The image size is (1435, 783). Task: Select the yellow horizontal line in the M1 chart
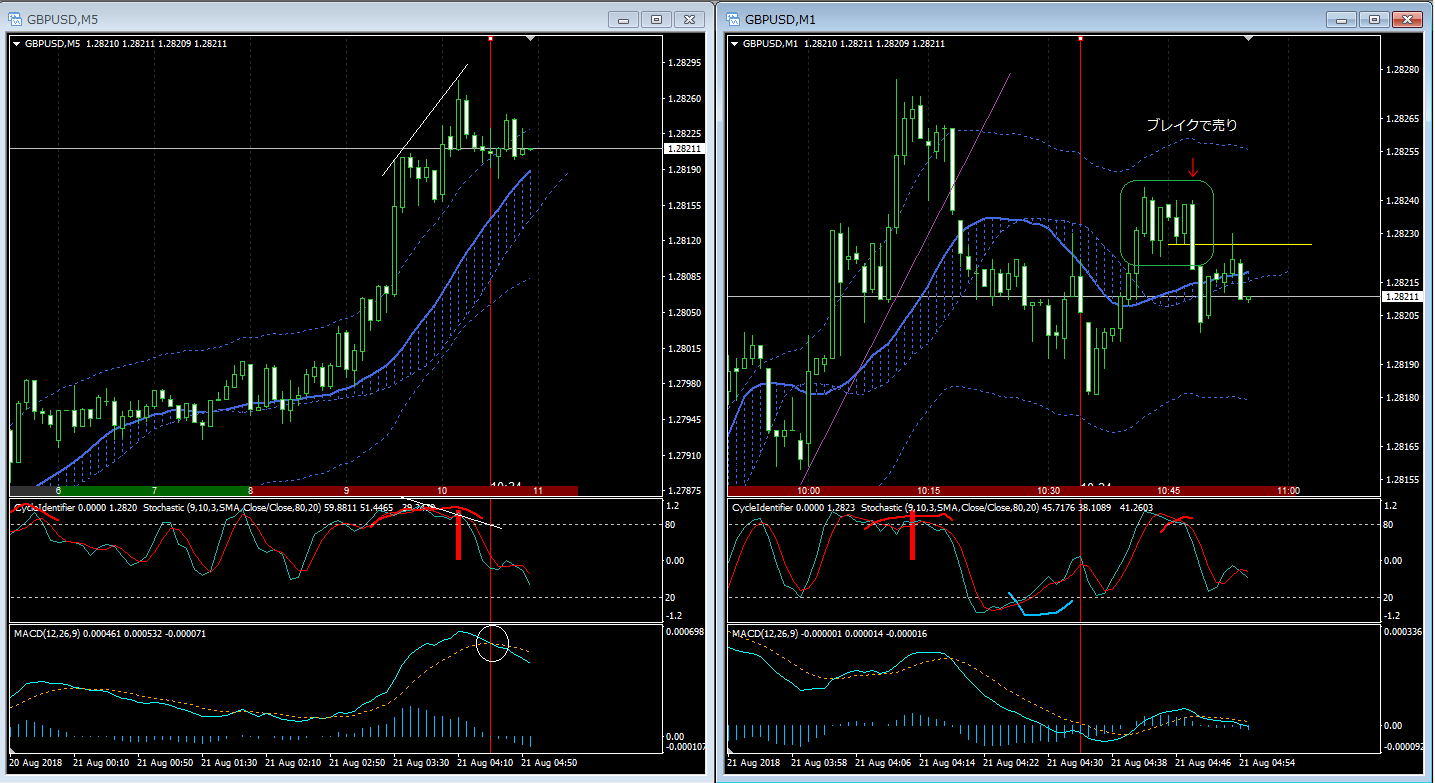click(x=1240, y=244)
